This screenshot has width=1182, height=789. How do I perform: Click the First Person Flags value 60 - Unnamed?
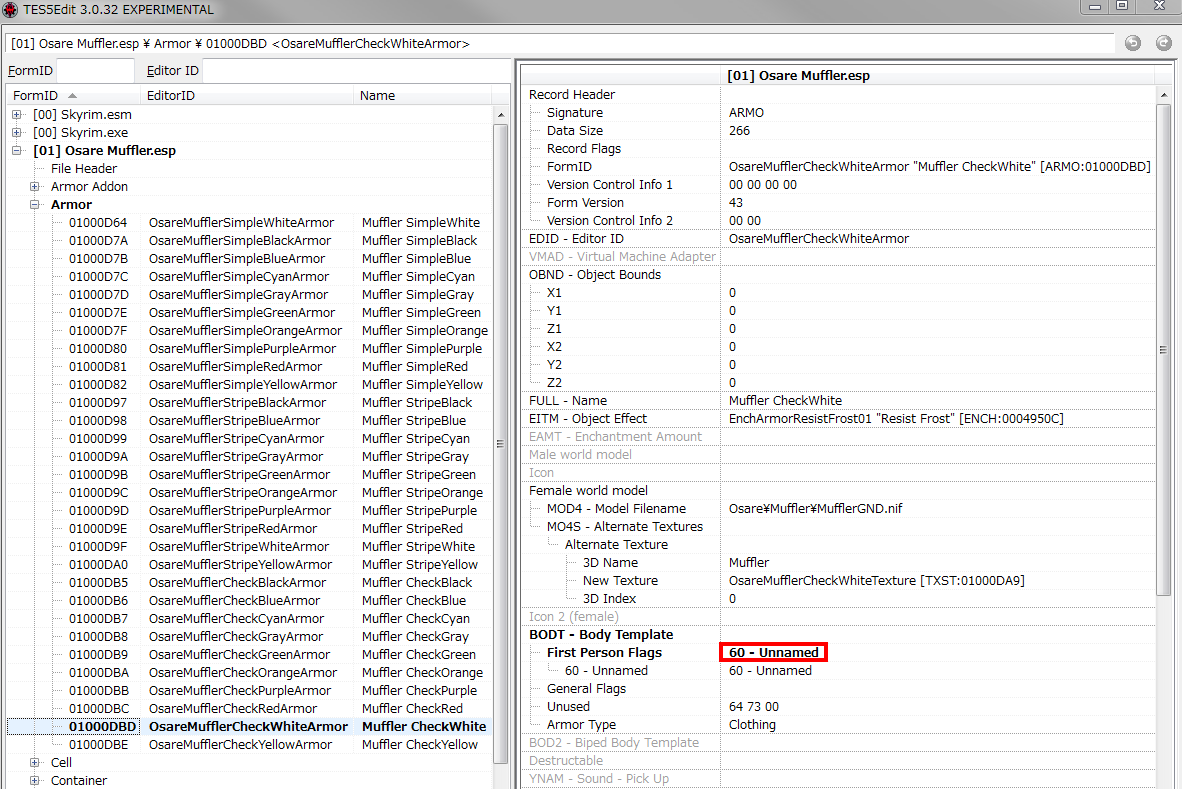773,653
